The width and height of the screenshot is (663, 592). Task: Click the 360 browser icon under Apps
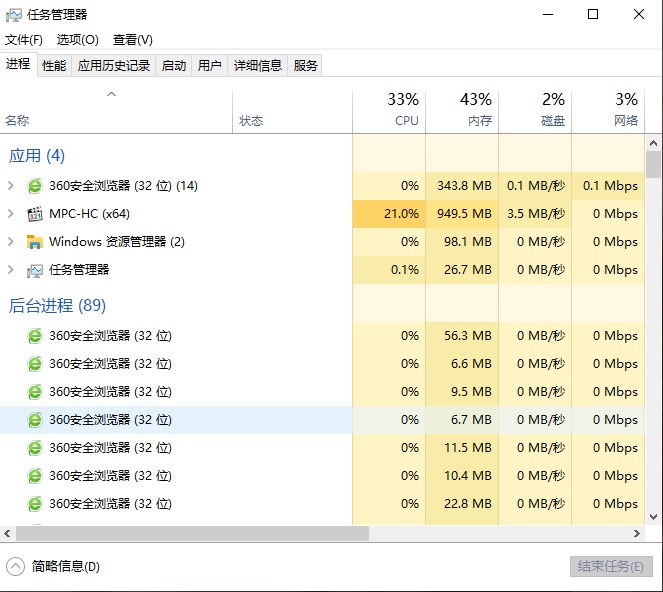35,186
